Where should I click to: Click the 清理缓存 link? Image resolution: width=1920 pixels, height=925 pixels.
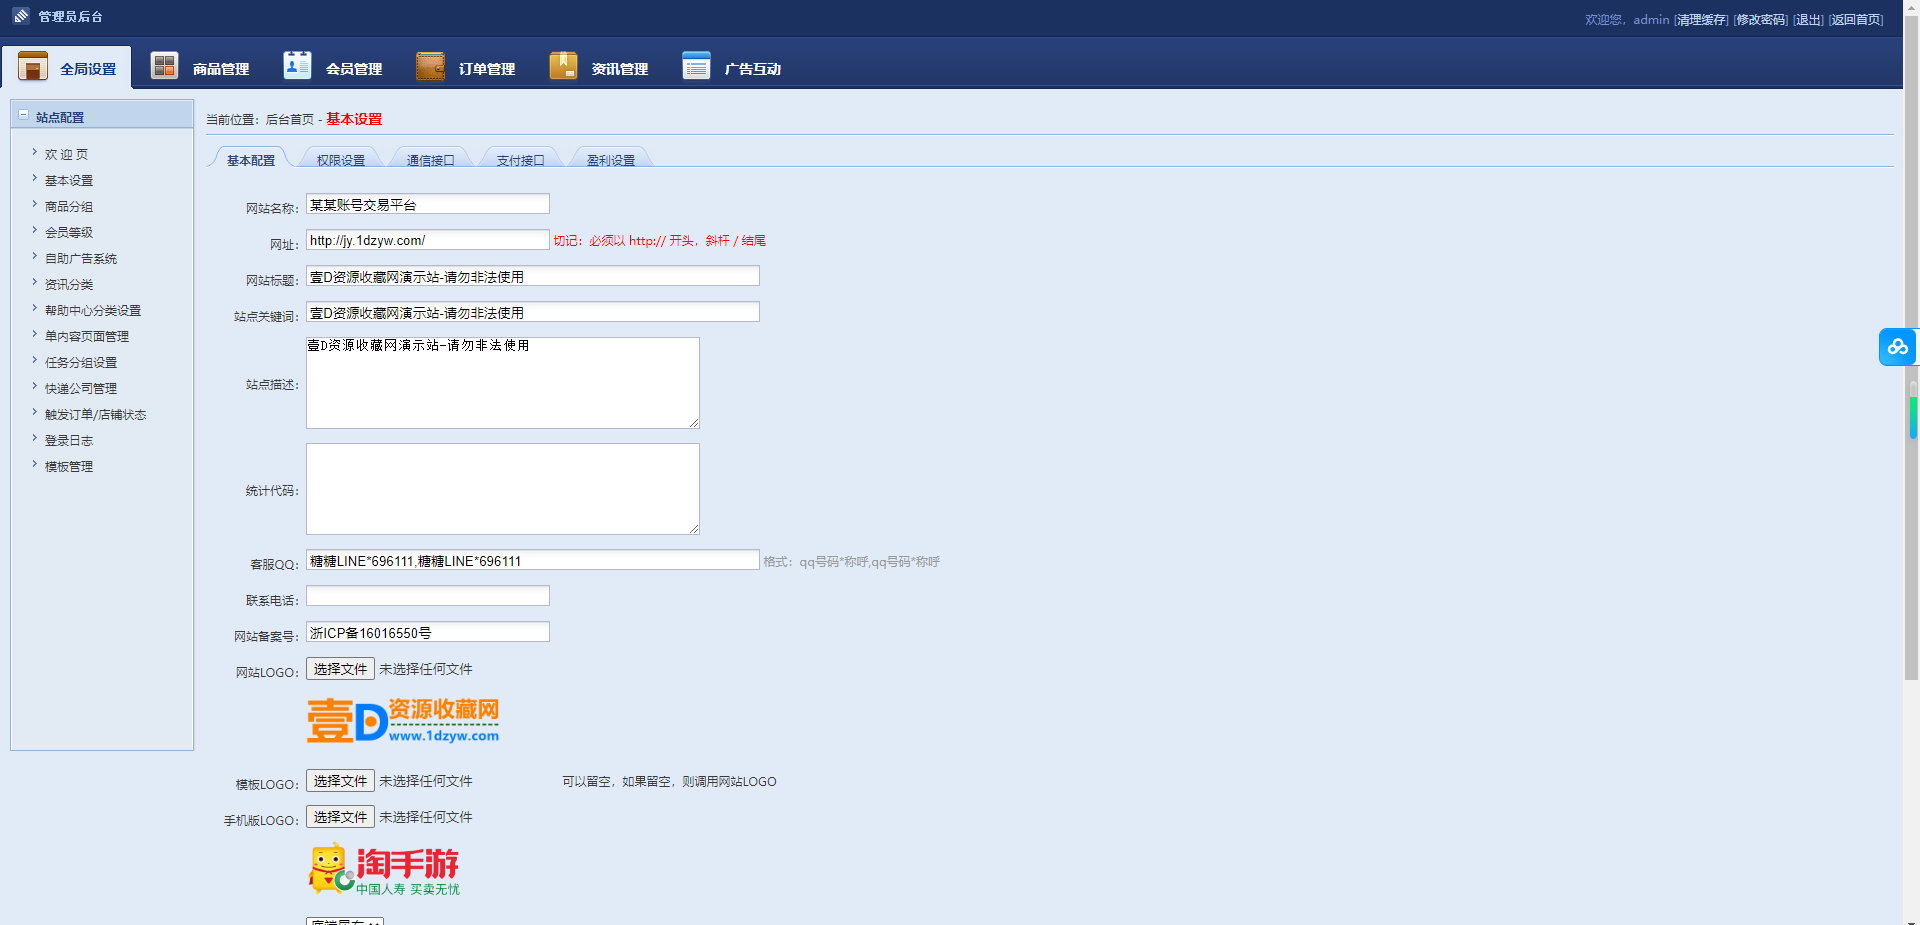tap(1701, 20)
